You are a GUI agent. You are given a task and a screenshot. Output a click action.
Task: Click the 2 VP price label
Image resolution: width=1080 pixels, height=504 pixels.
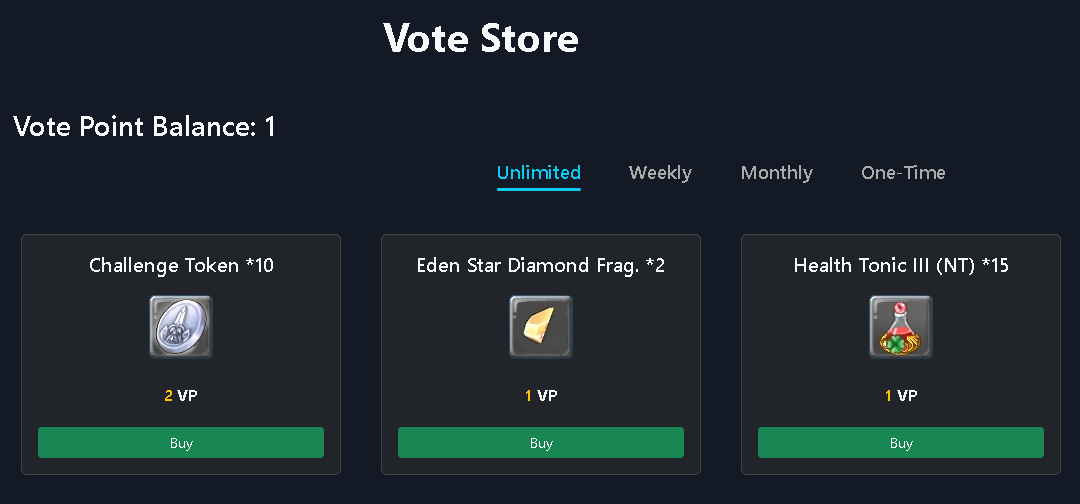(x=181, y=396)
